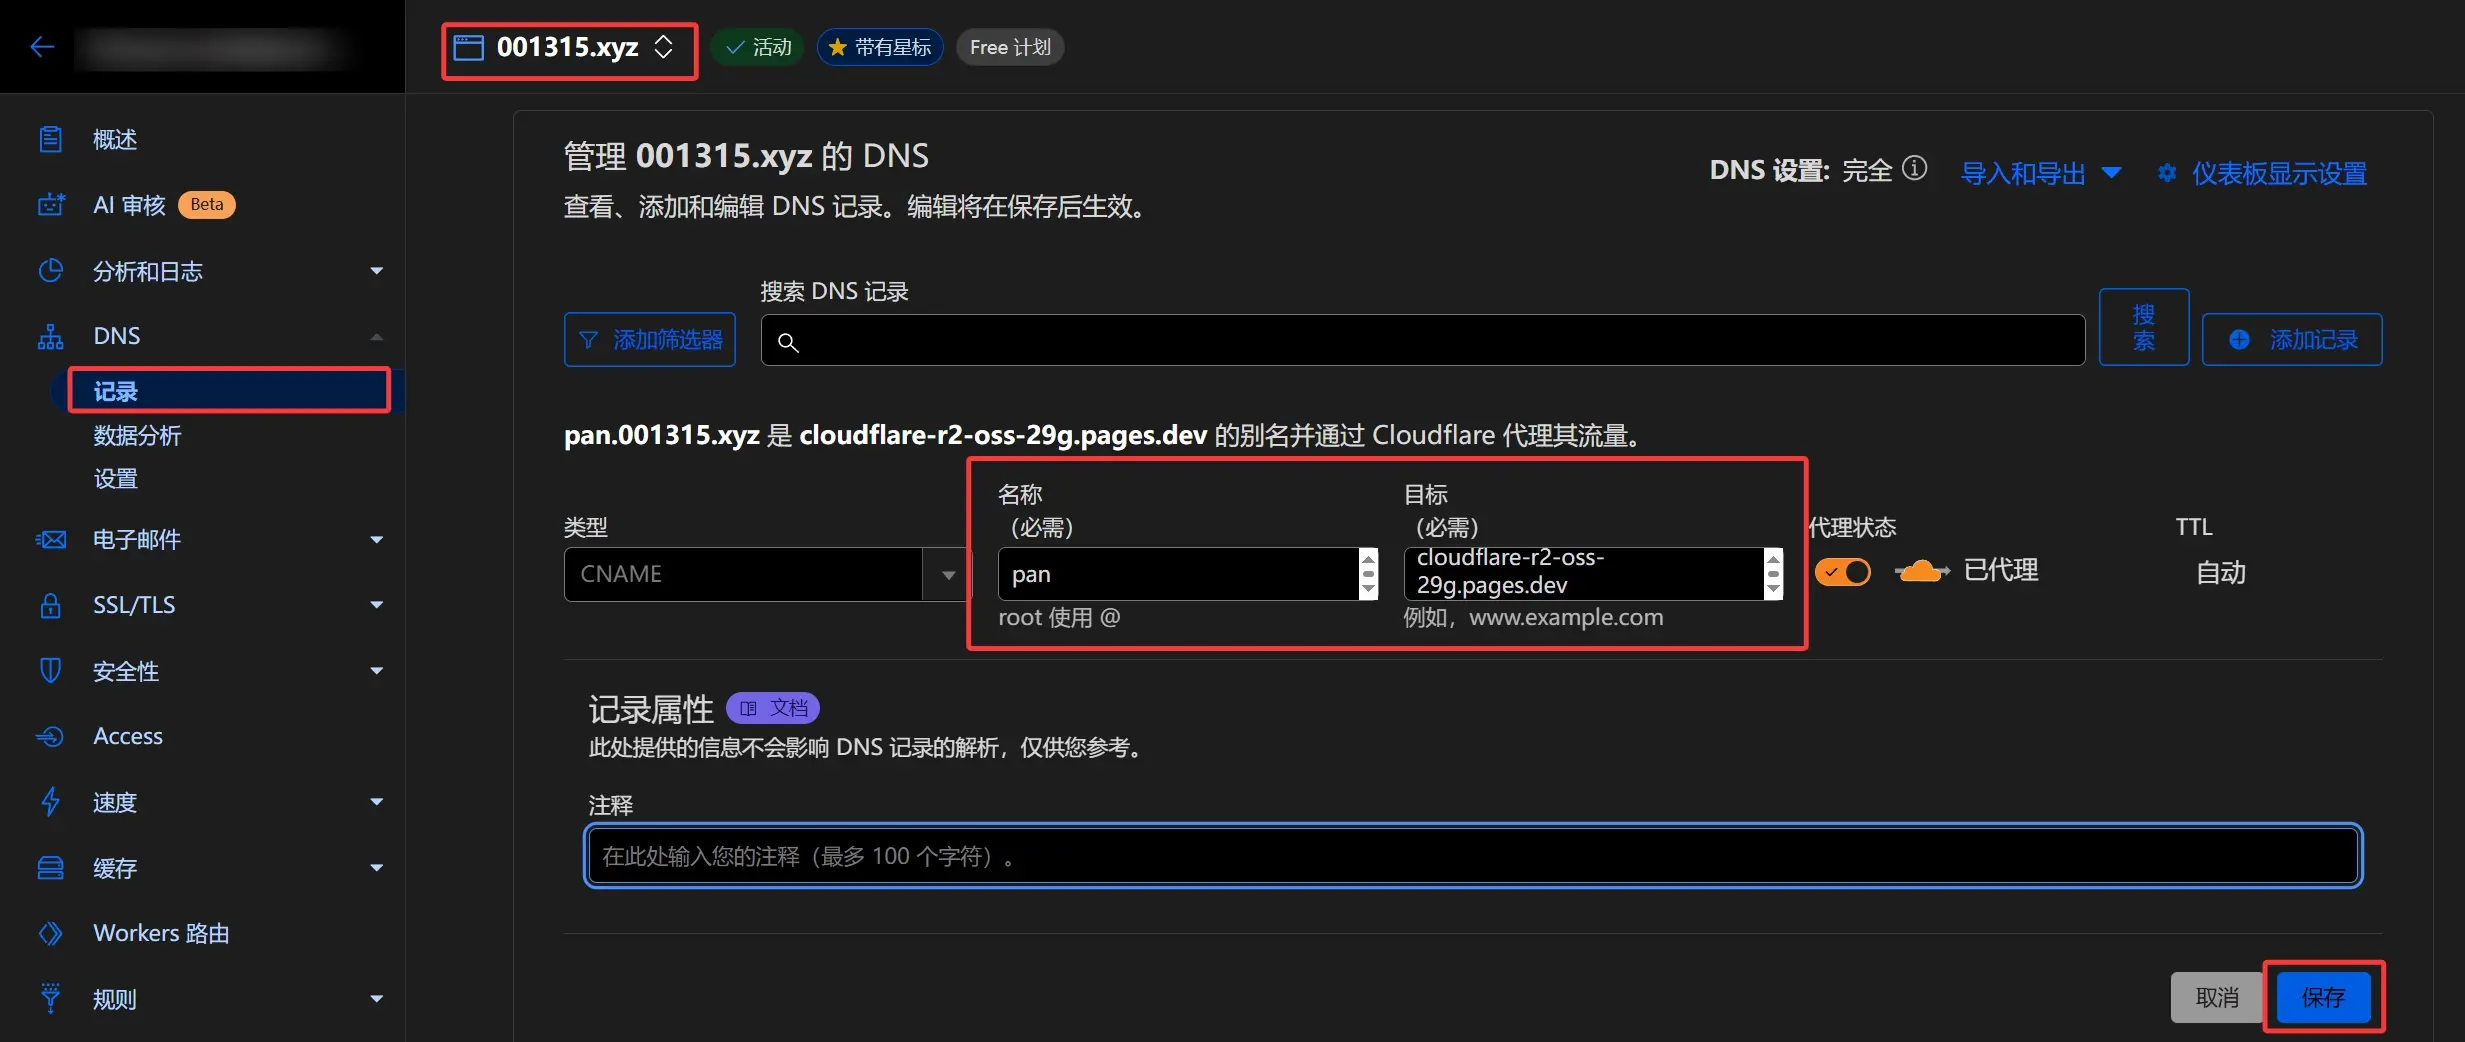Select the SSL/TLS lock icon
The width and height of the screenshot is (2465, 1042).
(x=51, y=605)
